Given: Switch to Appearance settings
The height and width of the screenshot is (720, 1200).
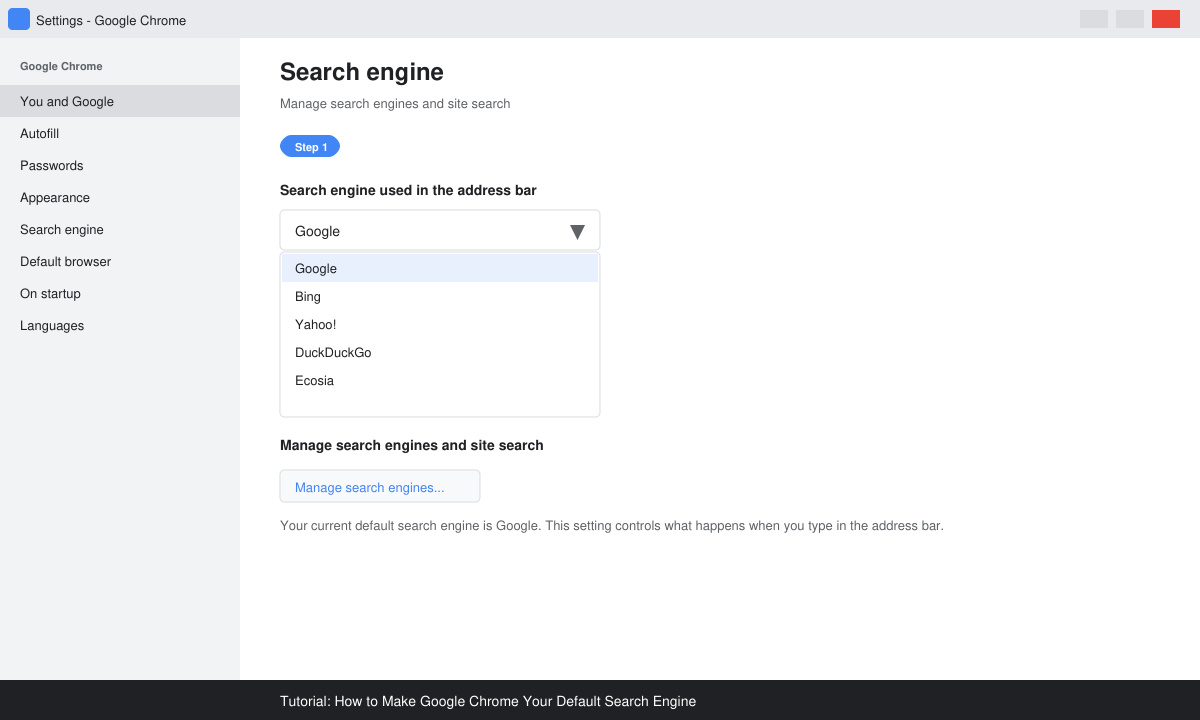Looking at the screenshot, I should click(x=120, y=197).
